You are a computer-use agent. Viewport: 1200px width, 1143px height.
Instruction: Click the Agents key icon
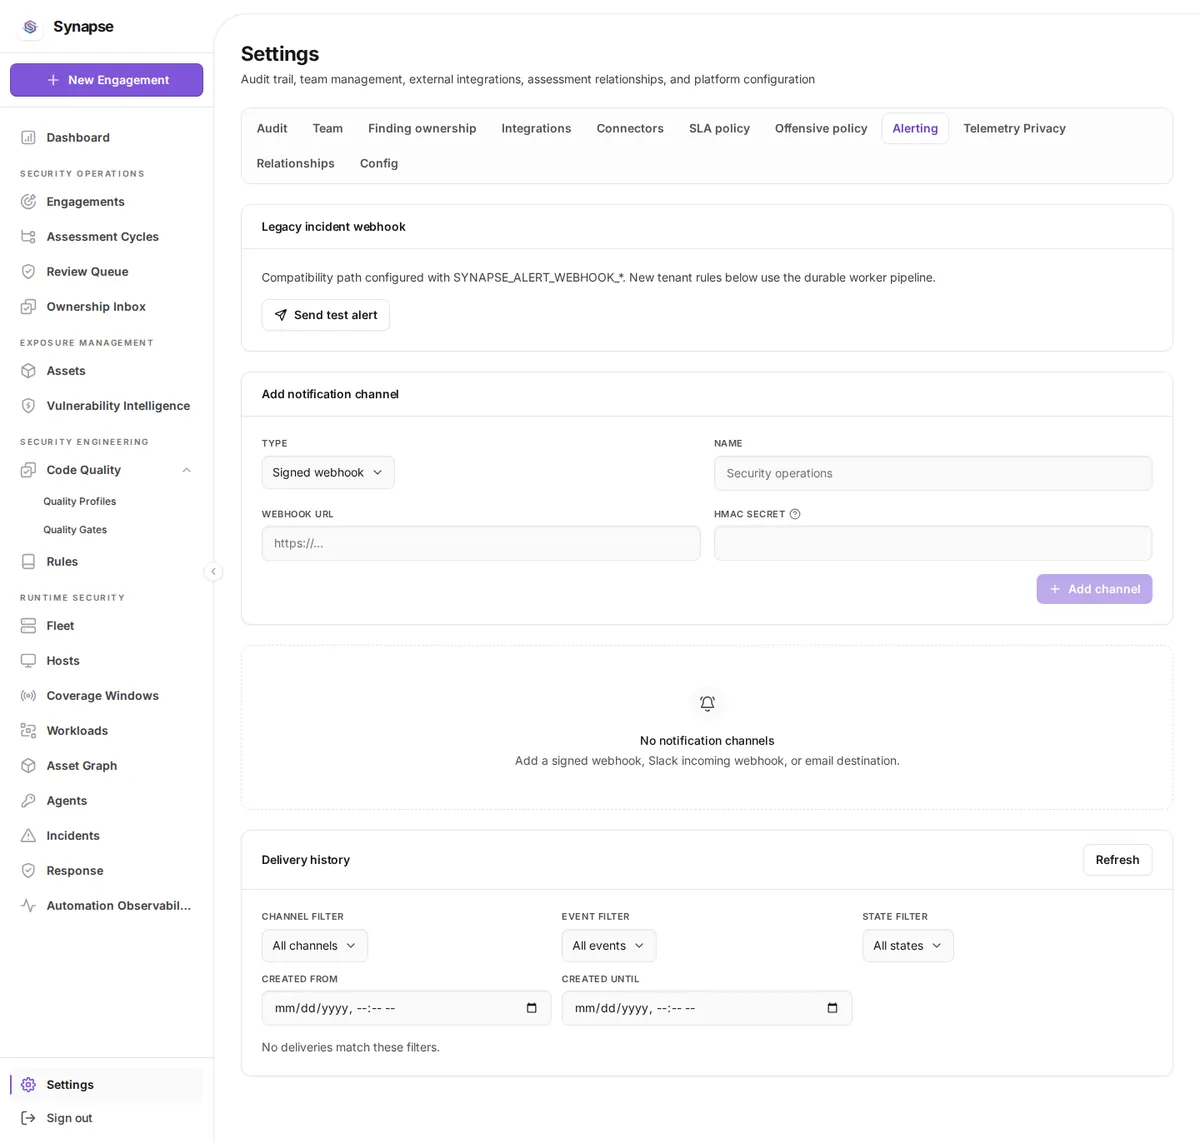pyautogui.click(x=28, y=800)
